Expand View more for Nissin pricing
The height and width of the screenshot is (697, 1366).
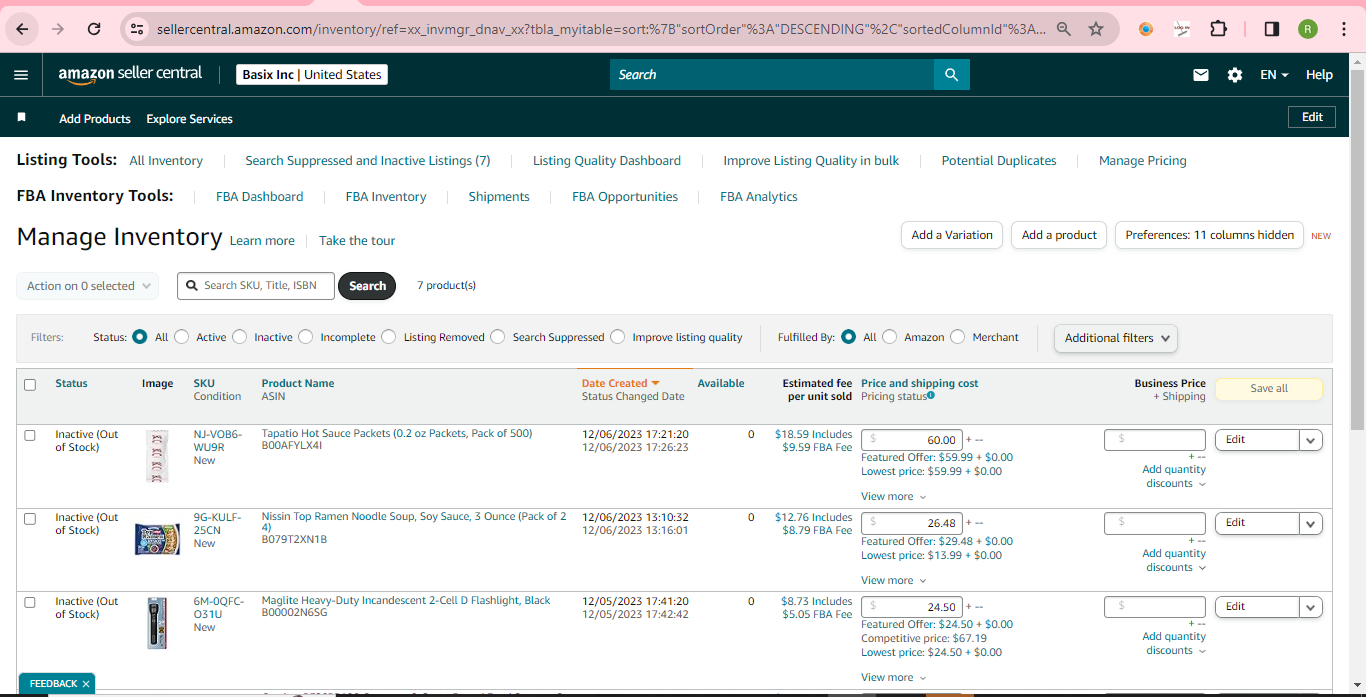point(893,581)
